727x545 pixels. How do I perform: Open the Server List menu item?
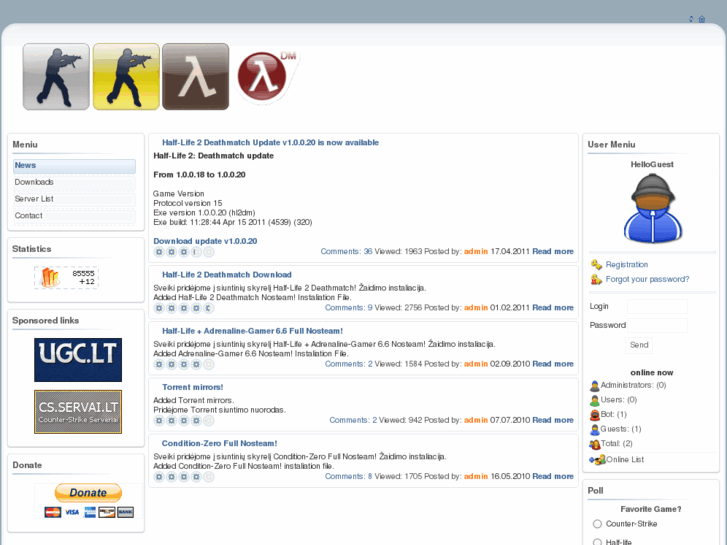pos(74,199)
